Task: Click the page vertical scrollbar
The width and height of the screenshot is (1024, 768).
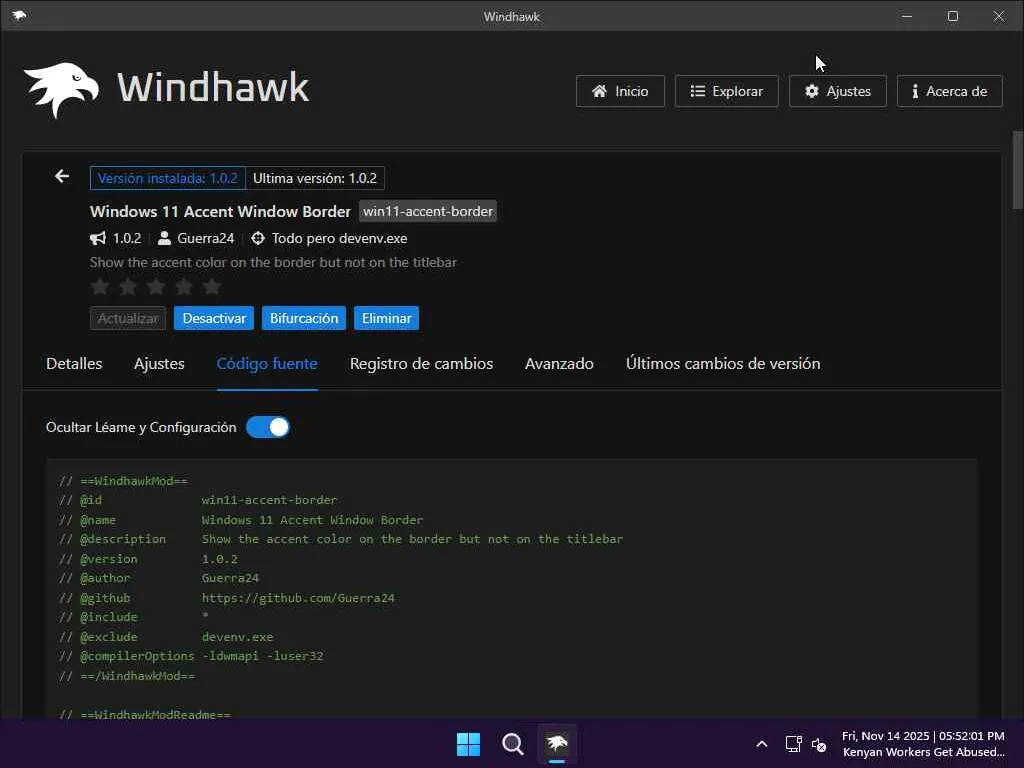Action: 1017,170
